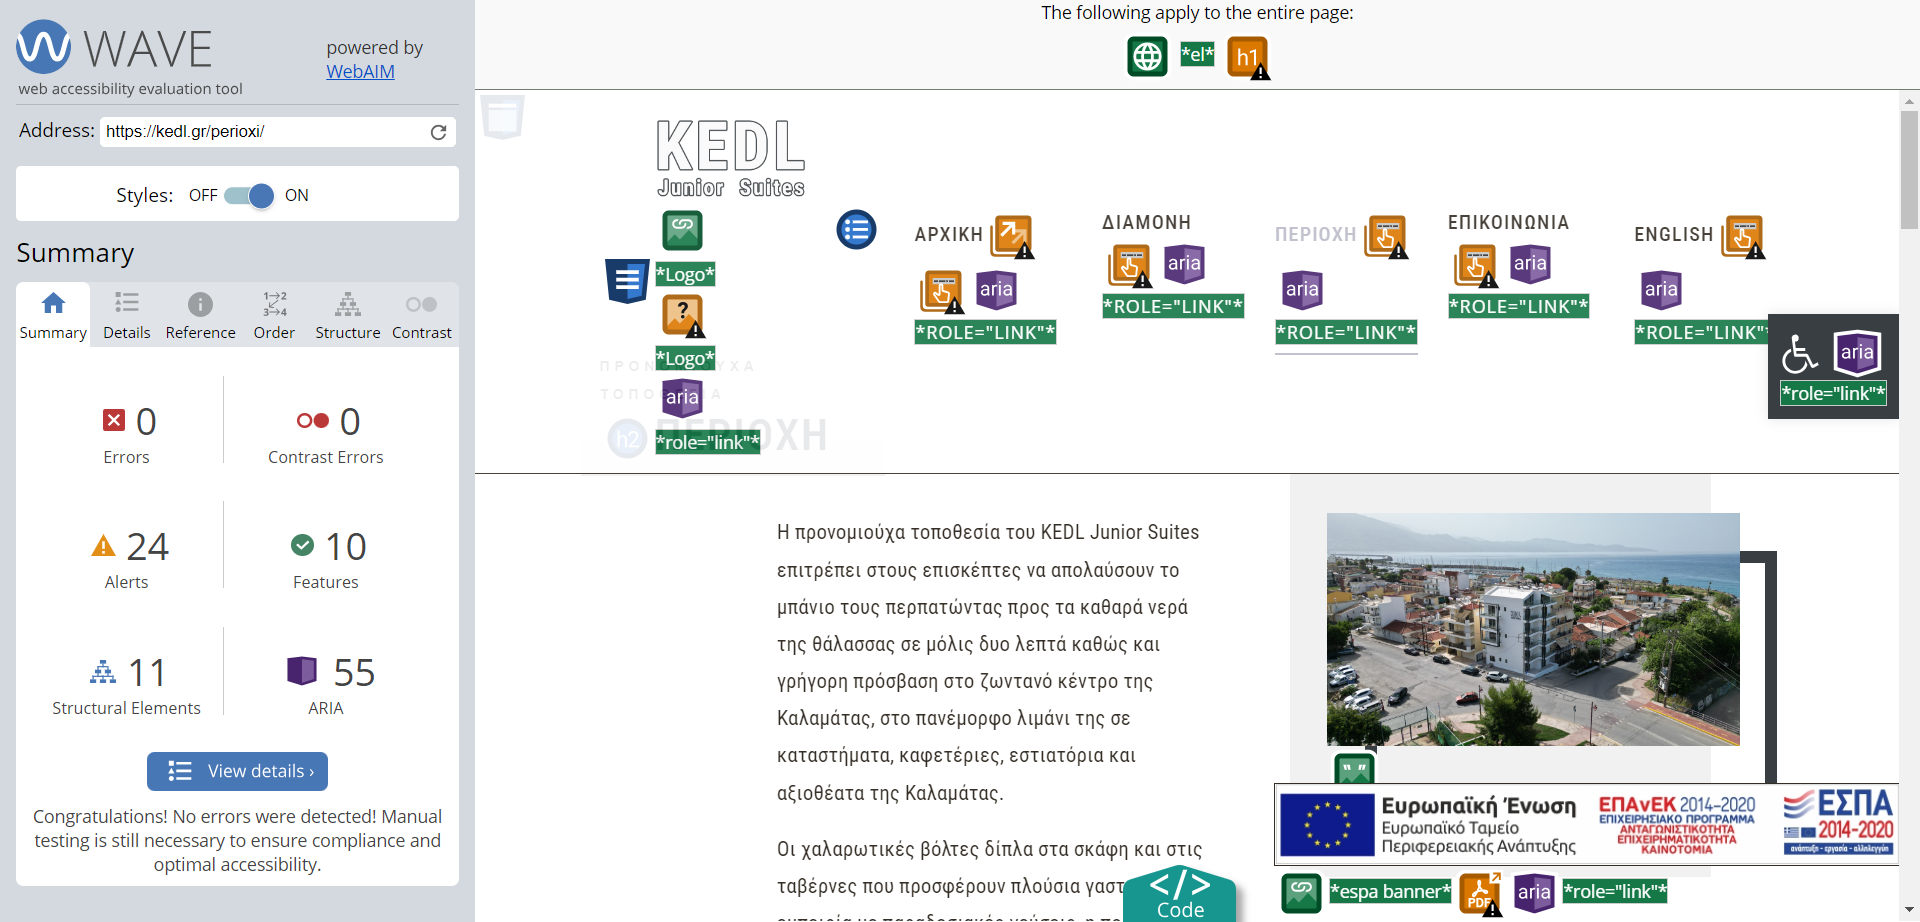
Task: Click the "11 Structural Elements" summary count
Action: pos(127,687)
